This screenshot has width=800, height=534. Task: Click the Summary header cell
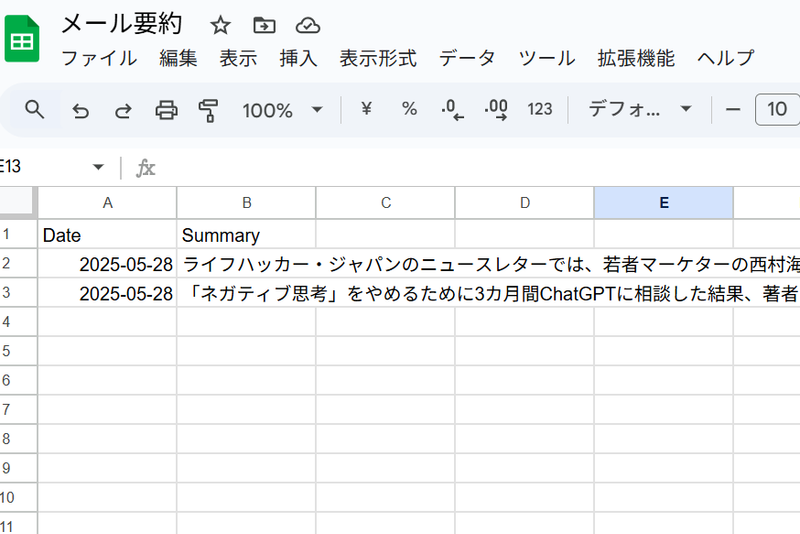[x=246, y=235]
